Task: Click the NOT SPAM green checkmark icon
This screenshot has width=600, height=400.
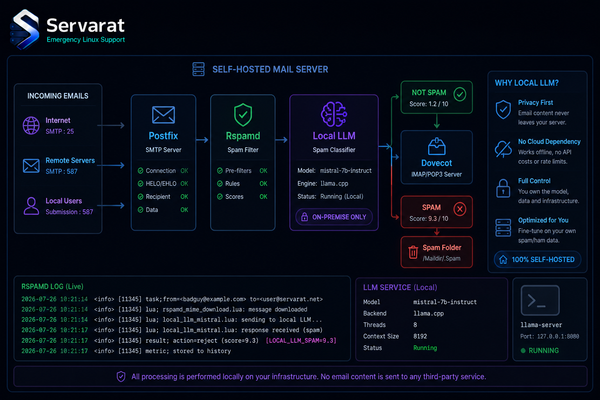Action: 460,94
